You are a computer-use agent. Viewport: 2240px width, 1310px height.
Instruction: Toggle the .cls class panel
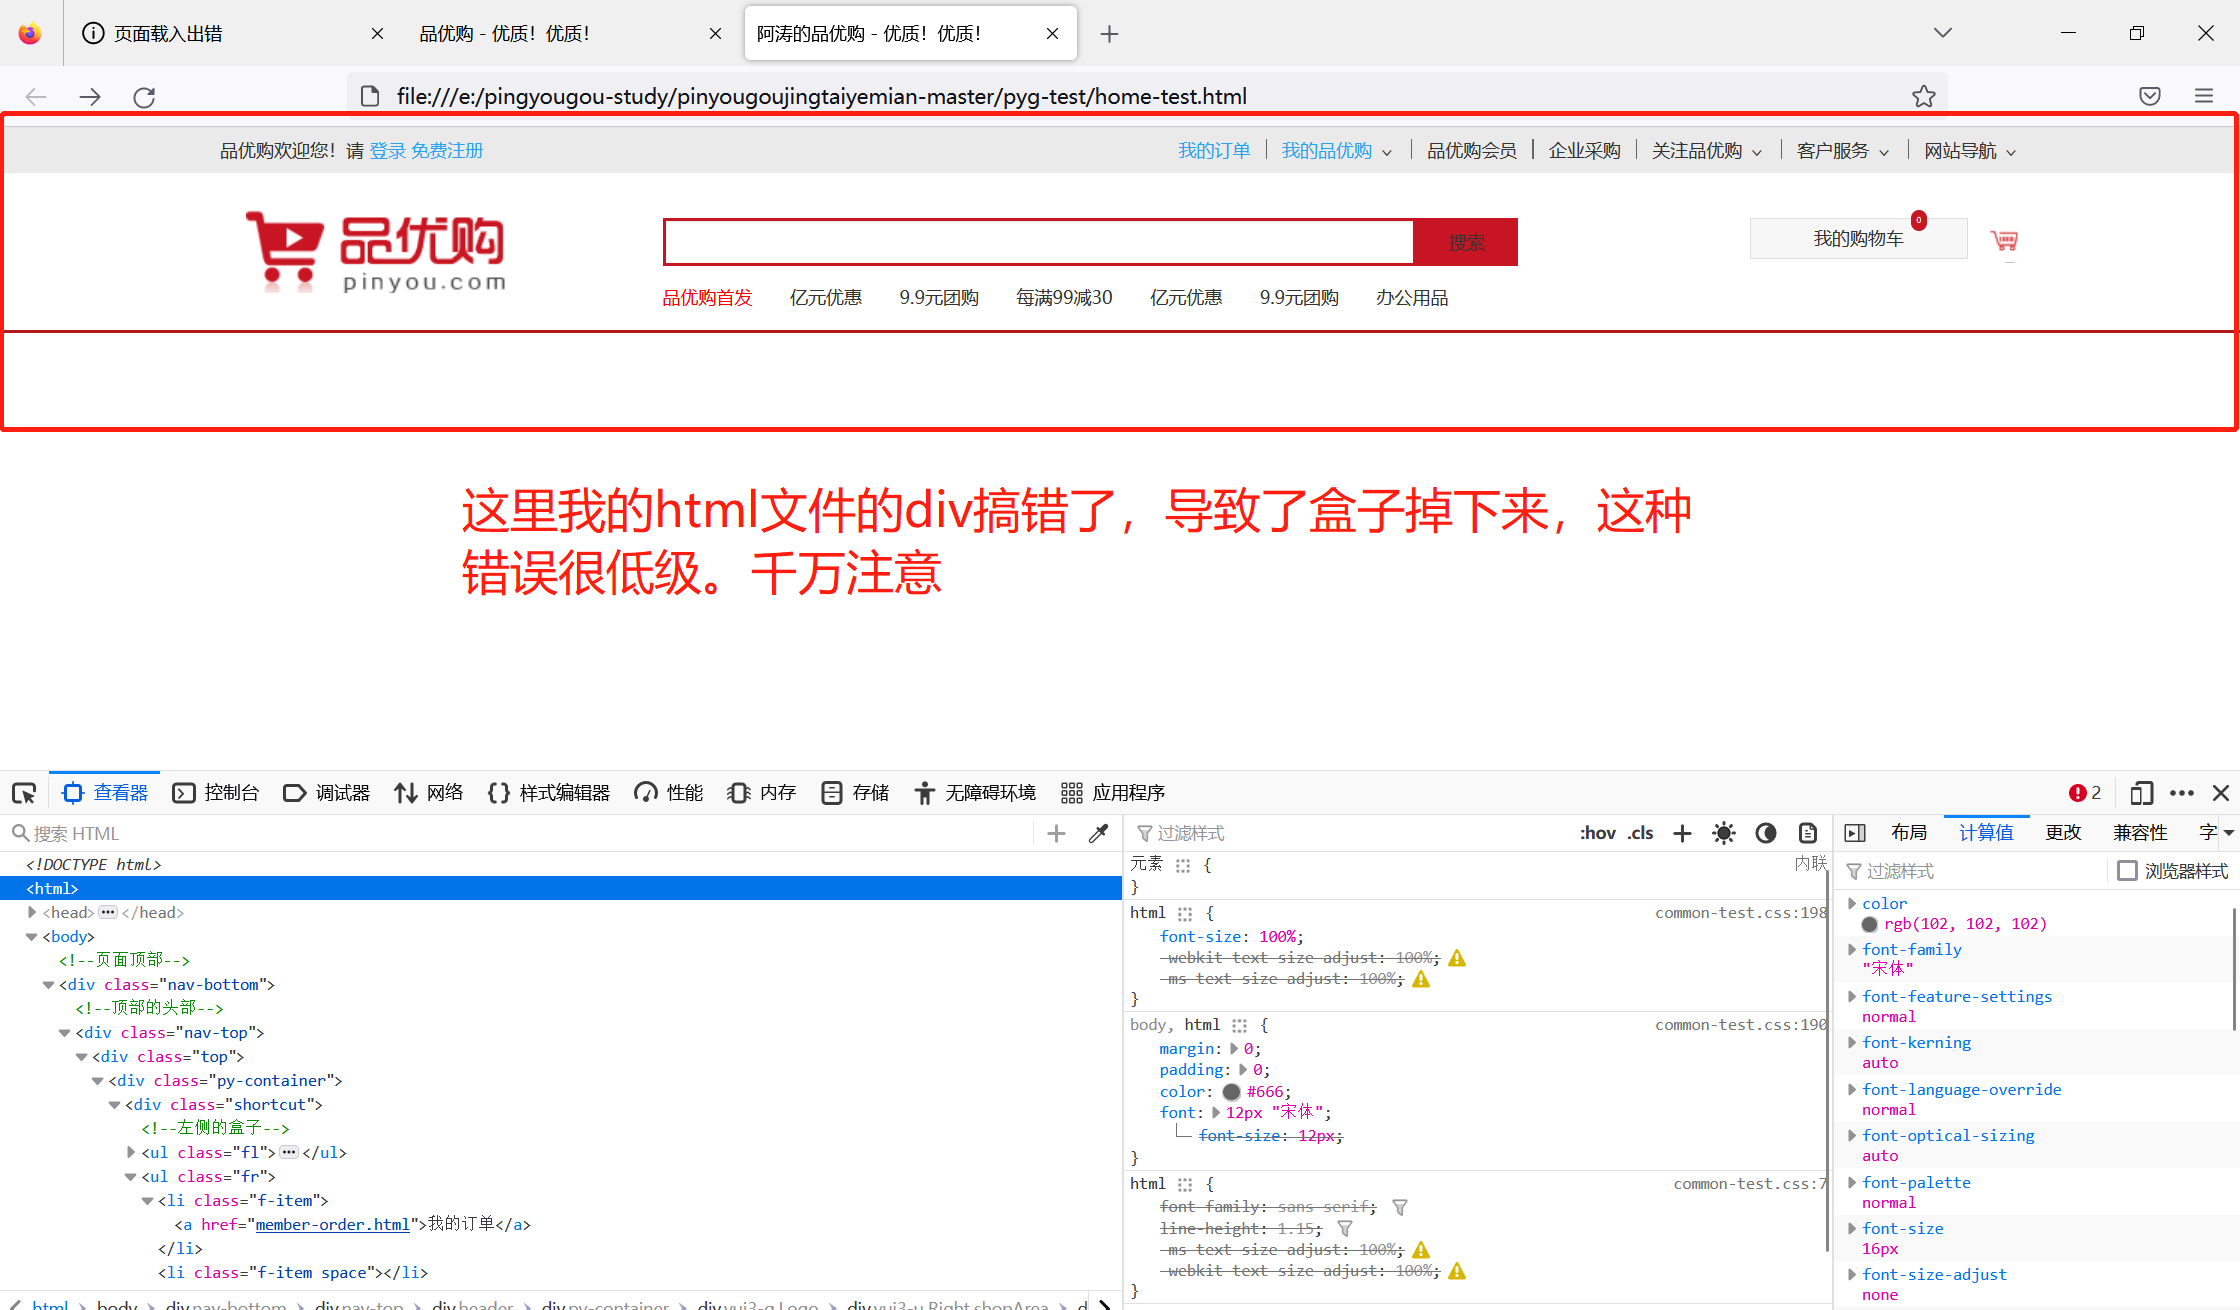(1640, 833)
